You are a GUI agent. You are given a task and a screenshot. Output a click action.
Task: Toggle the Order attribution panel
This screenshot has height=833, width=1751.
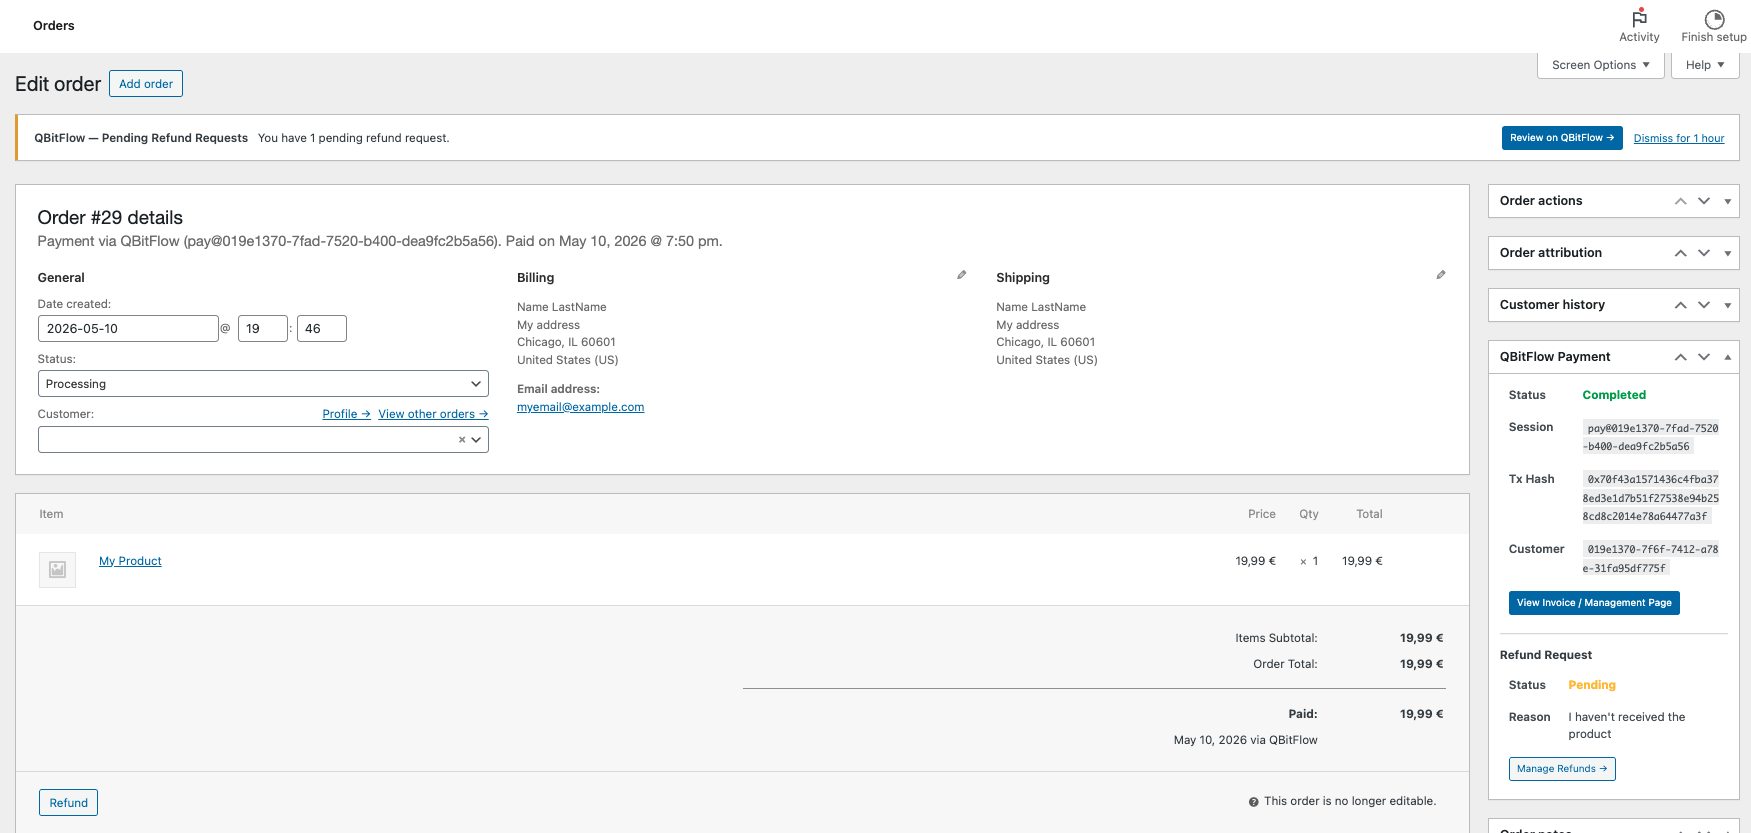click(x=1727, y=253)
